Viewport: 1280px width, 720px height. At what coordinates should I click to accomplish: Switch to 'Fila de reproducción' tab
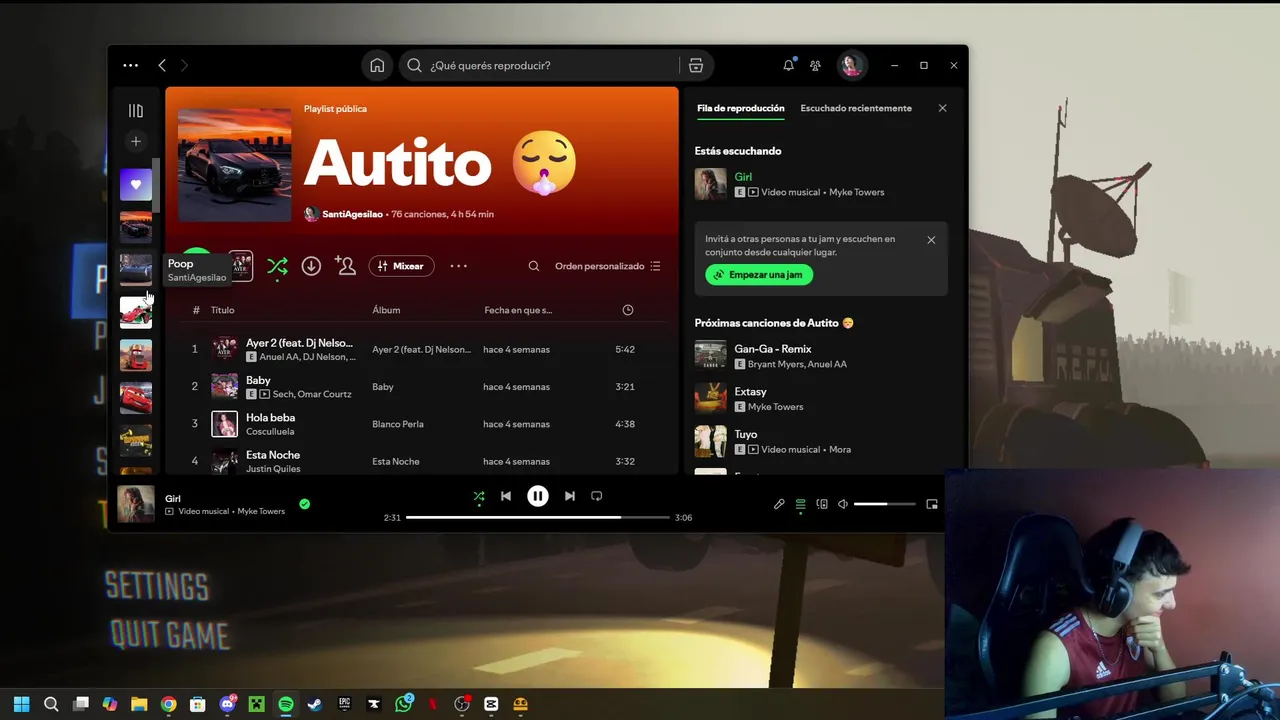pyautogui.click(x=740, y=108)
